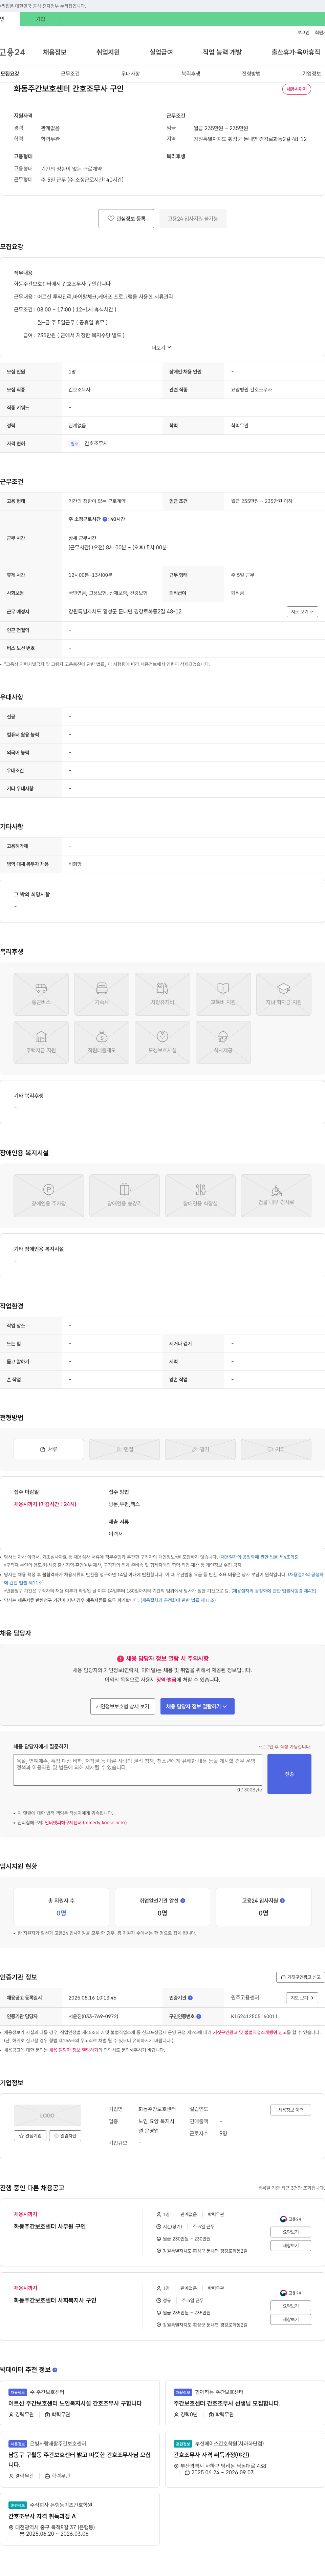Open 화동주간보호센터 사회복지사 구인 posting
Screen dimensions: 325x2576
click(x=55, y=2300)
